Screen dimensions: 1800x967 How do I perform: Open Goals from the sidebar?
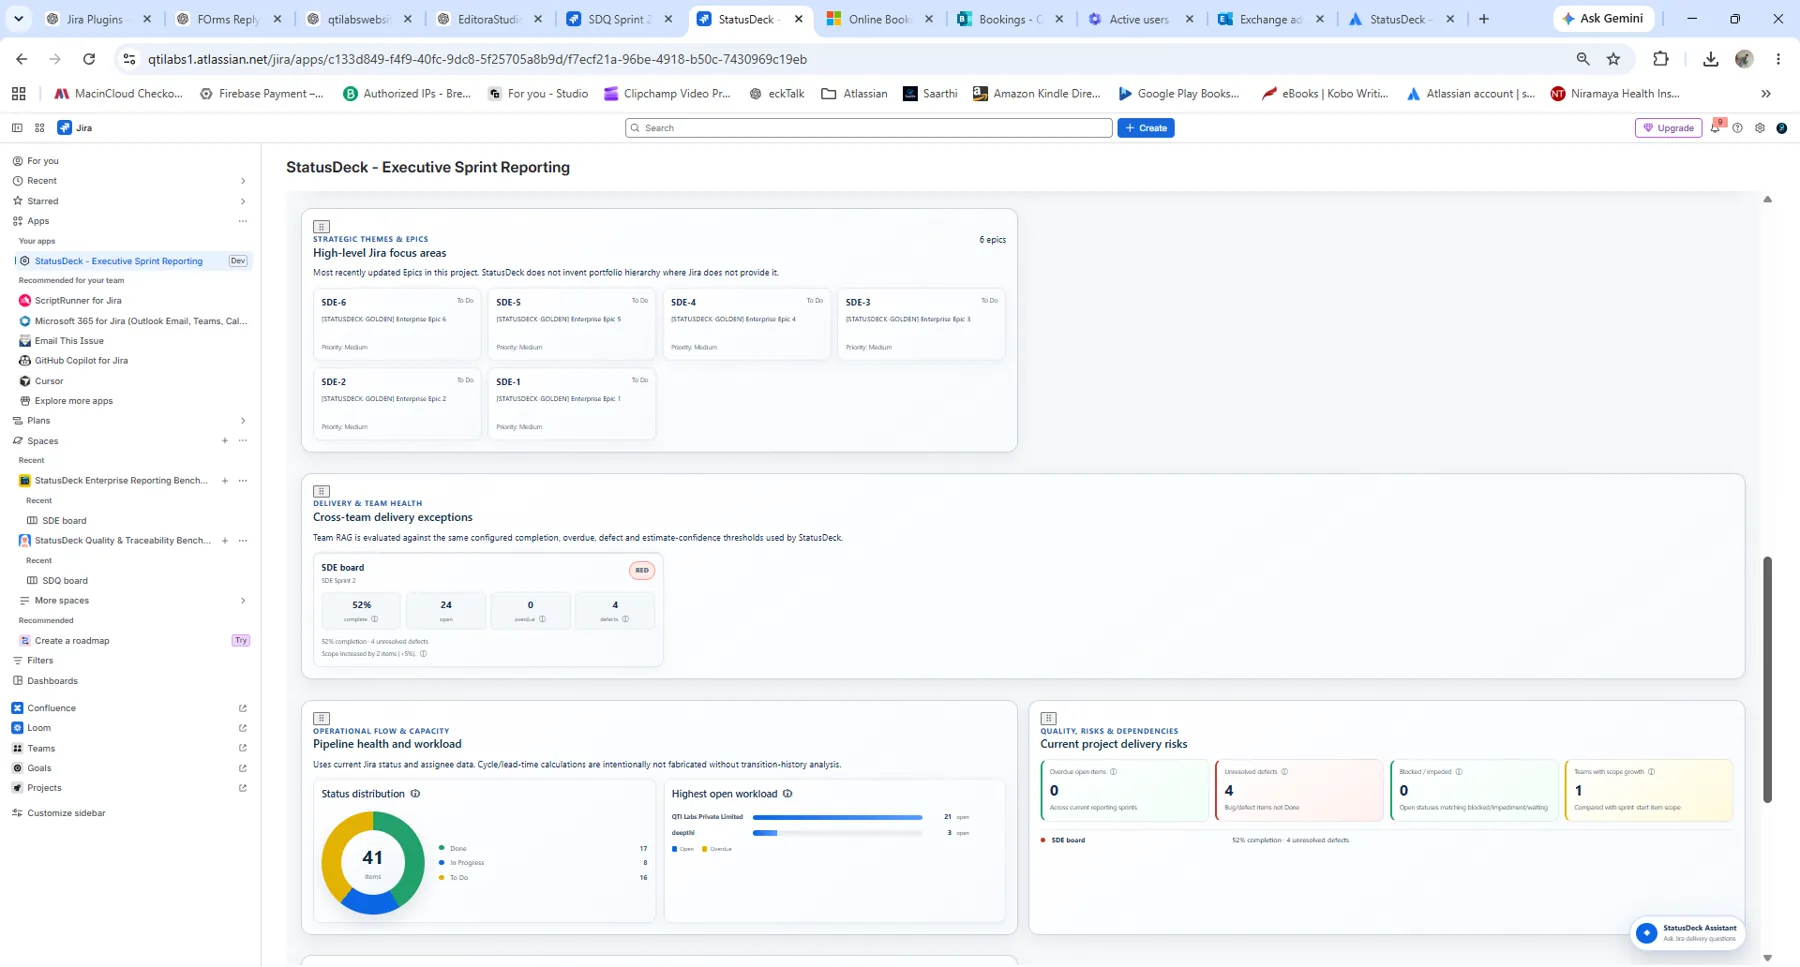[39, 768]
